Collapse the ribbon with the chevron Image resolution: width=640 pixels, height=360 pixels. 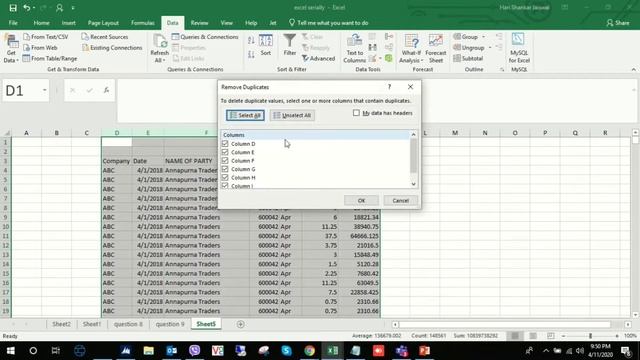[633, 69]
